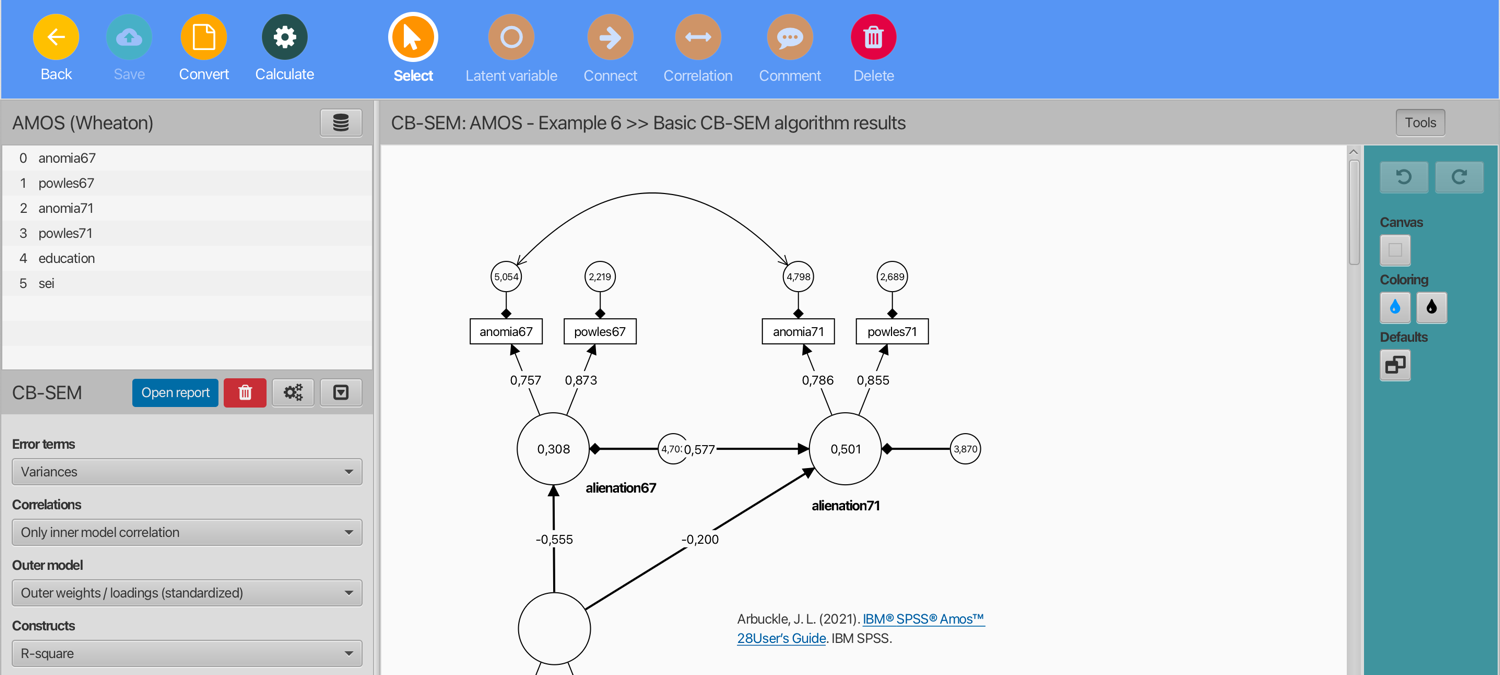Activate the Select pointer tool
The height and width of the screenshot is (675, 1500).
(x=413, y=38)
